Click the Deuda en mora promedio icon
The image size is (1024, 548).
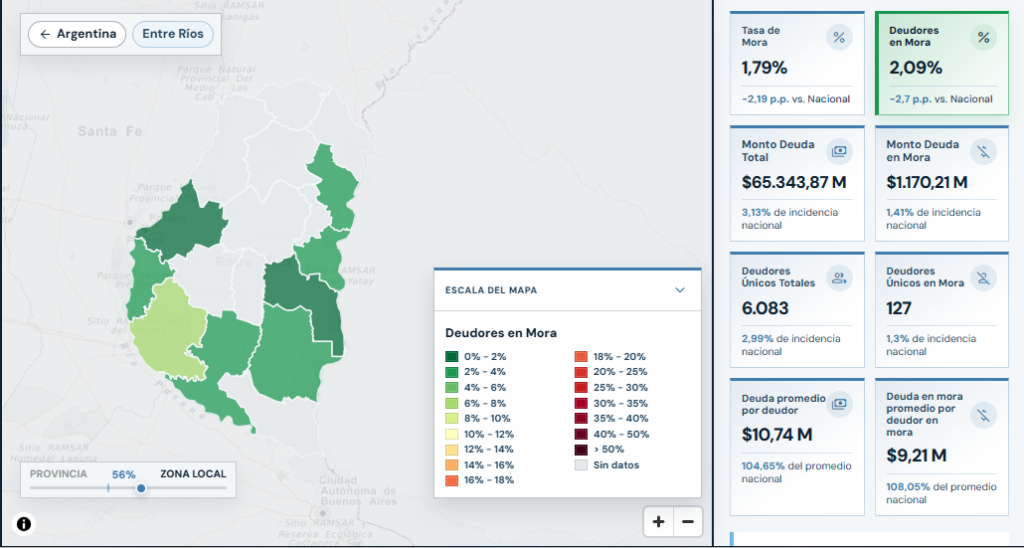984,415
